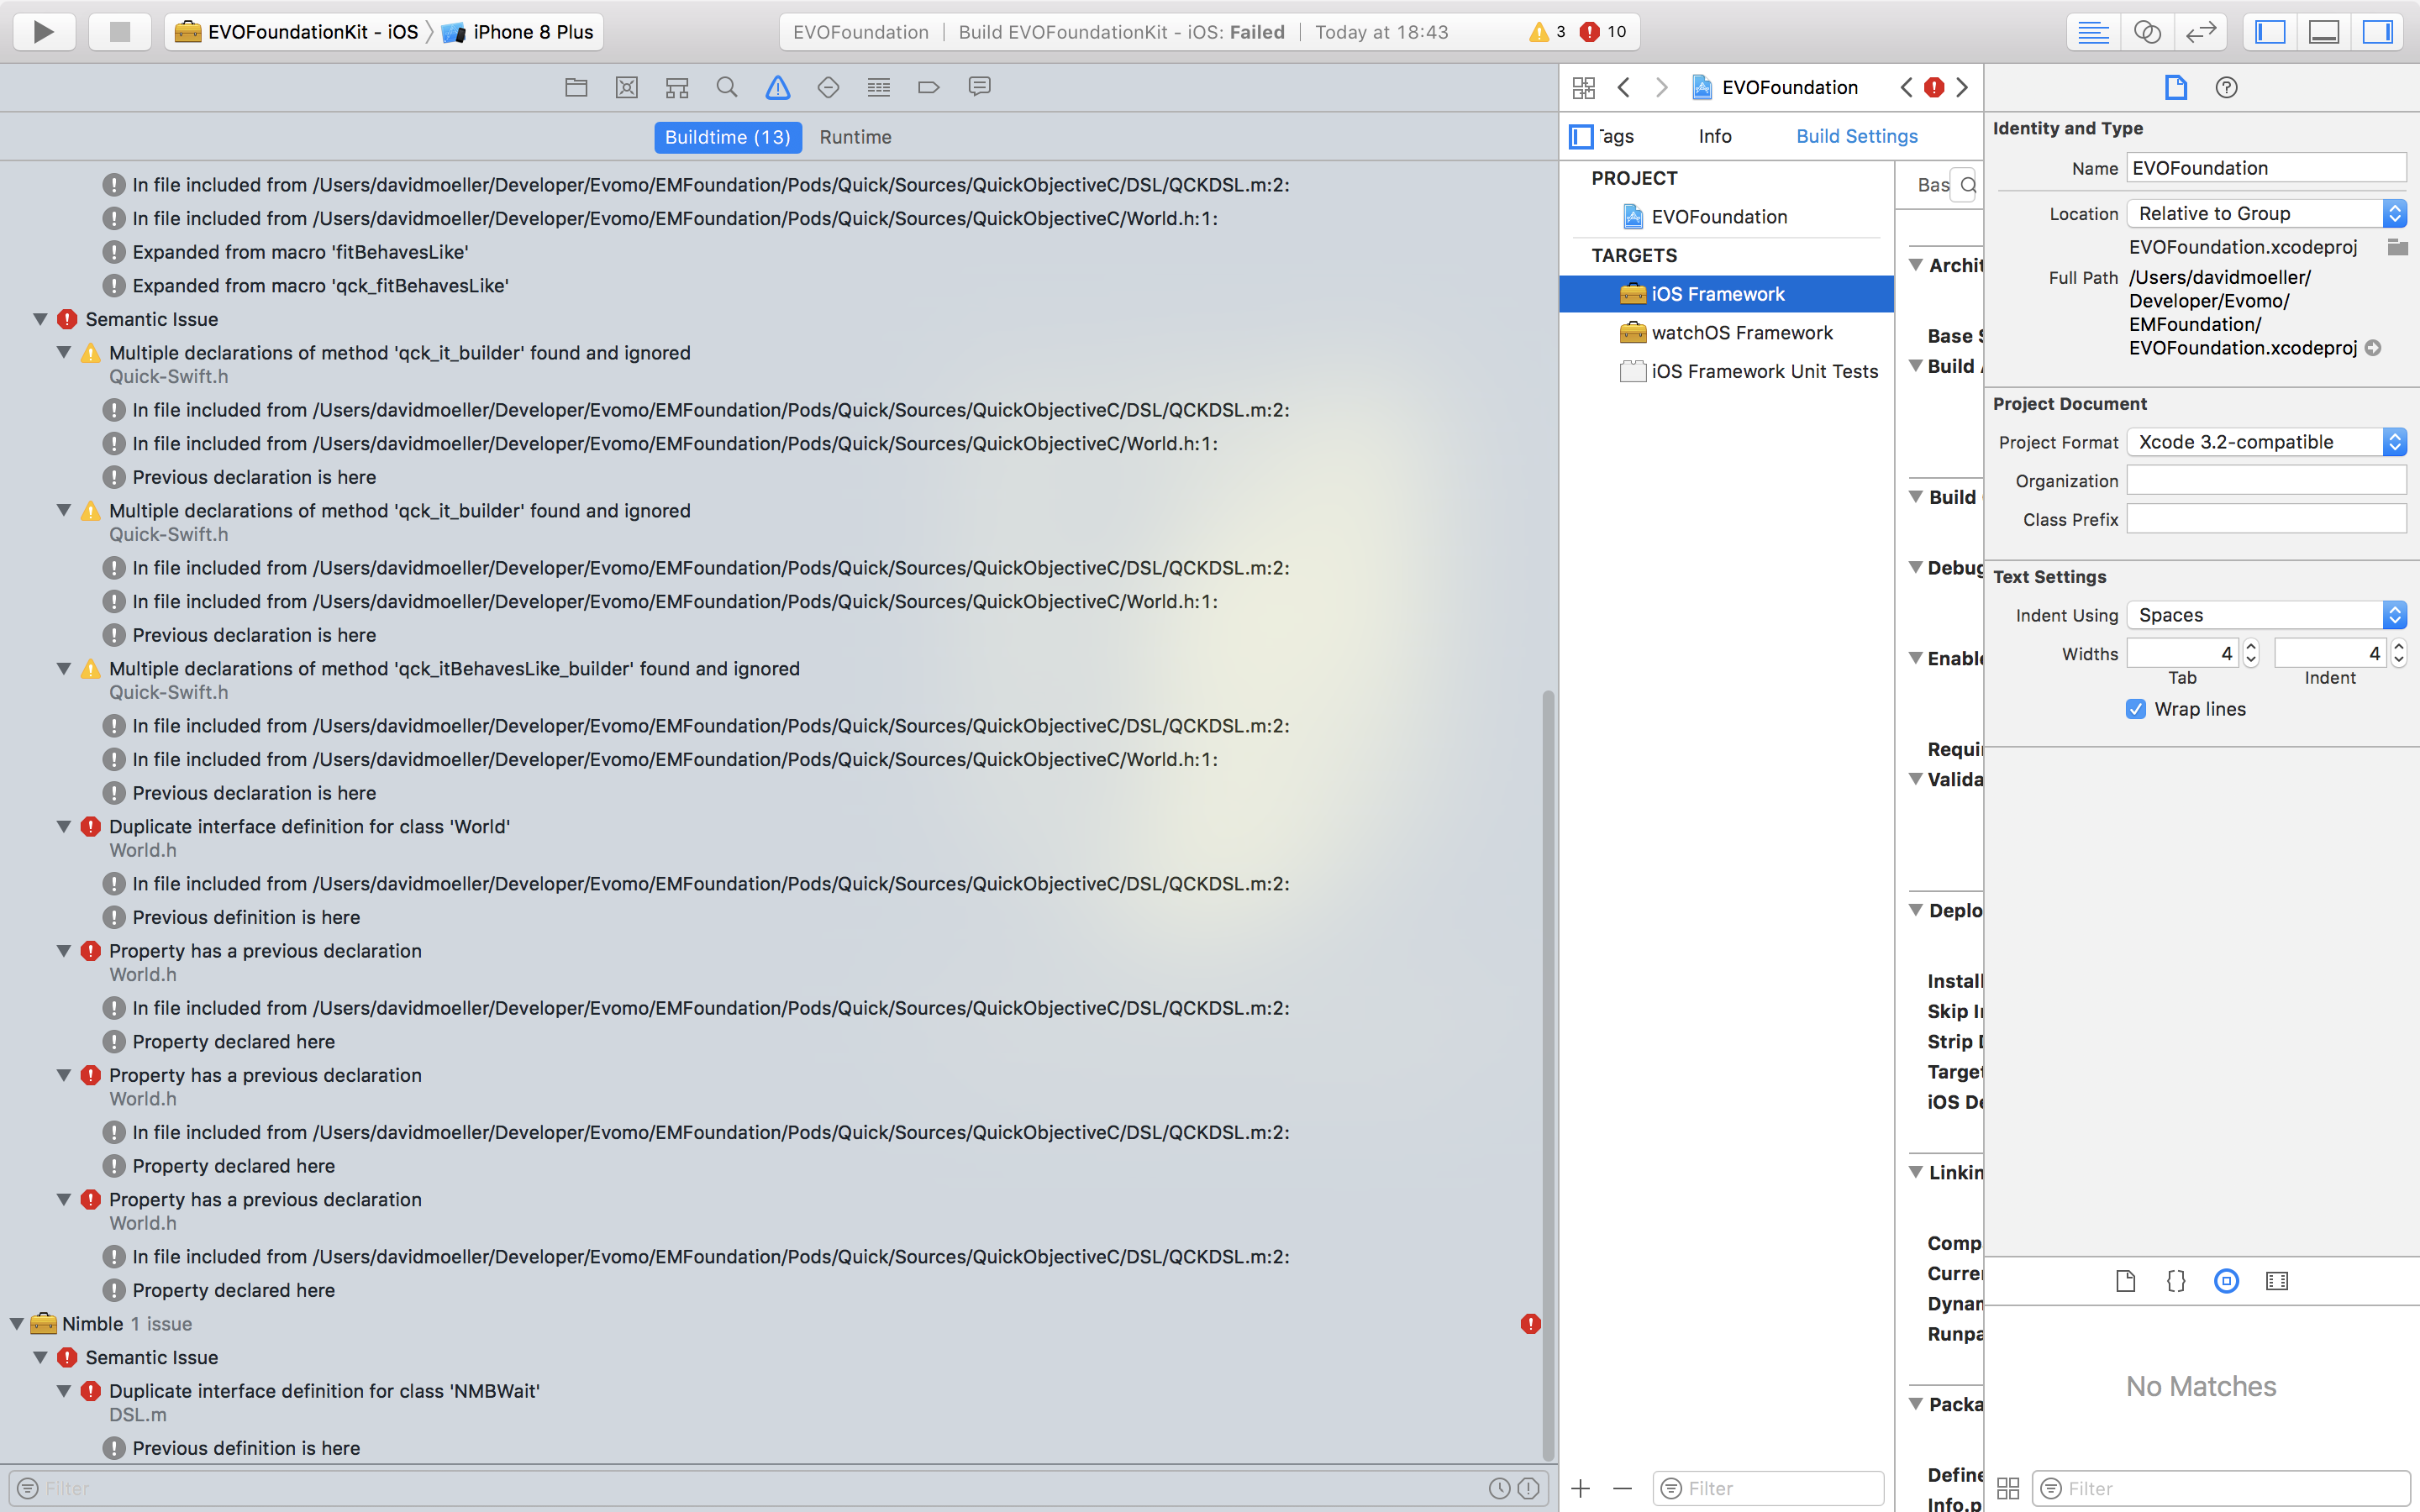Select the iOS Framework target
The image size is (2420, 1512).
coord(1726,294)
